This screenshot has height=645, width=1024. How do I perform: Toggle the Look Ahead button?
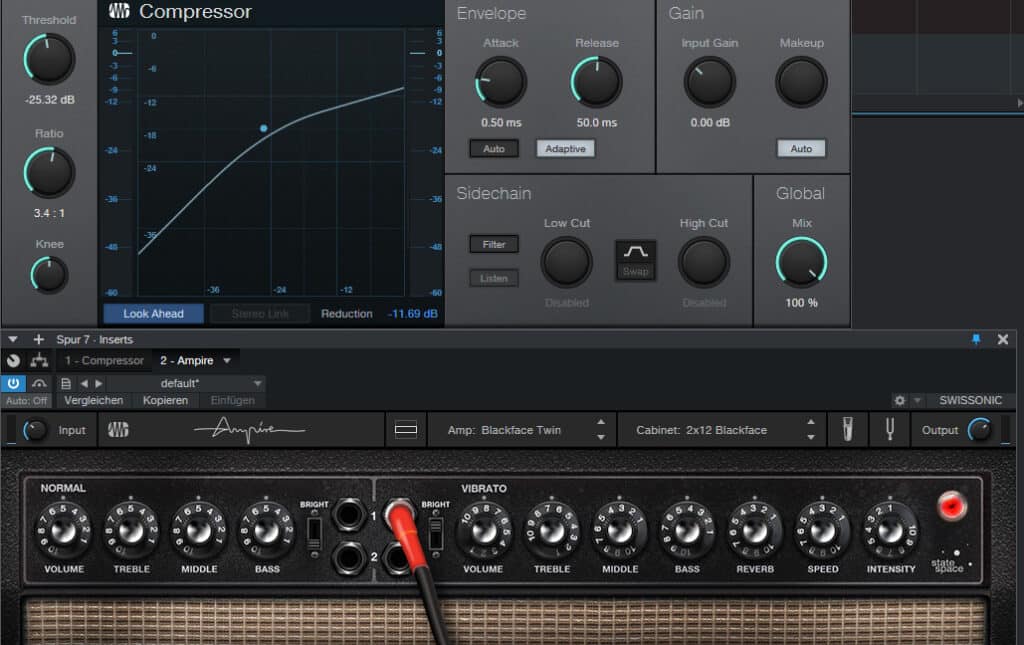153,313
